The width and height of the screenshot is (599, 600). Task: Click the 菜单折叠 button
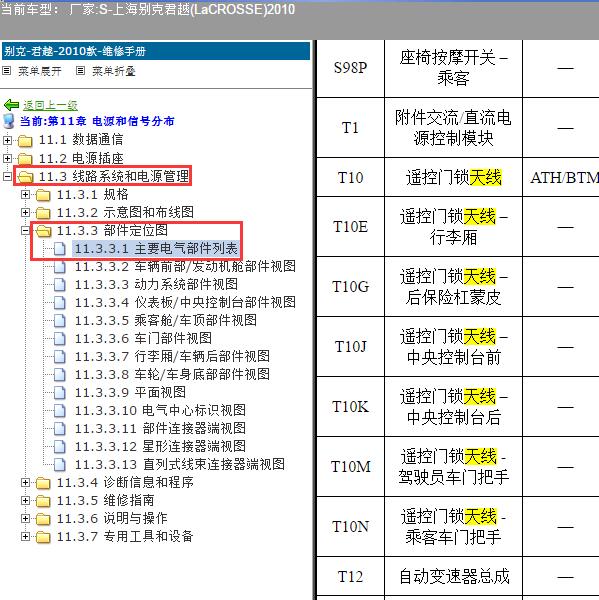point(114,71)
